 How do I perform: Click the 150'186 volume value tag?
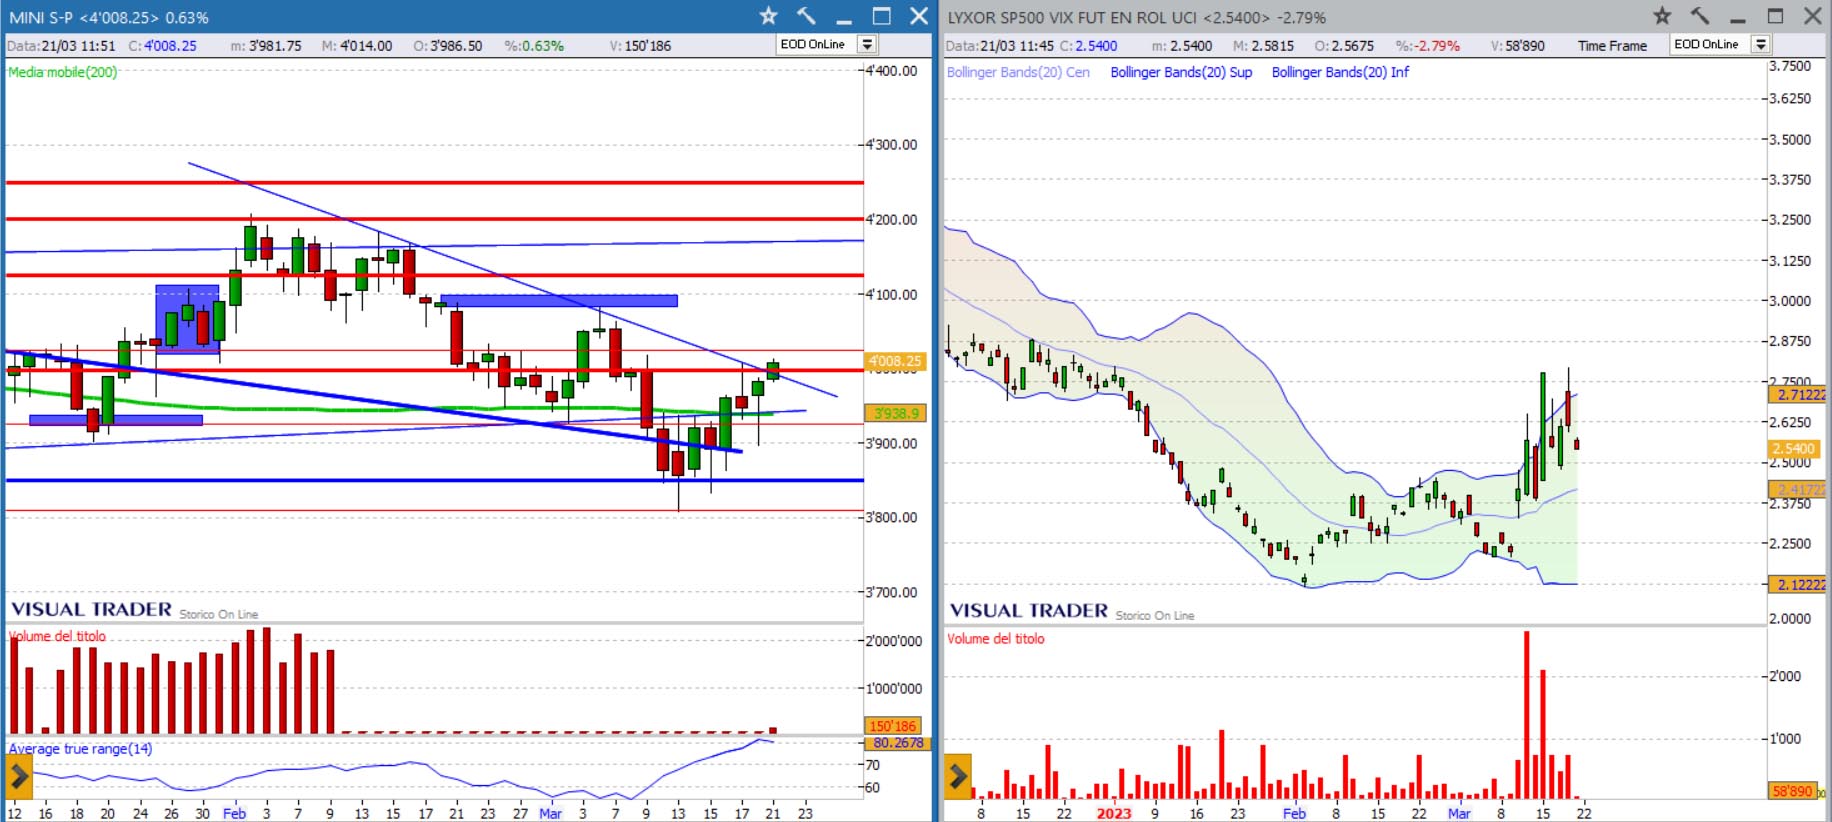tap(892, 726)
